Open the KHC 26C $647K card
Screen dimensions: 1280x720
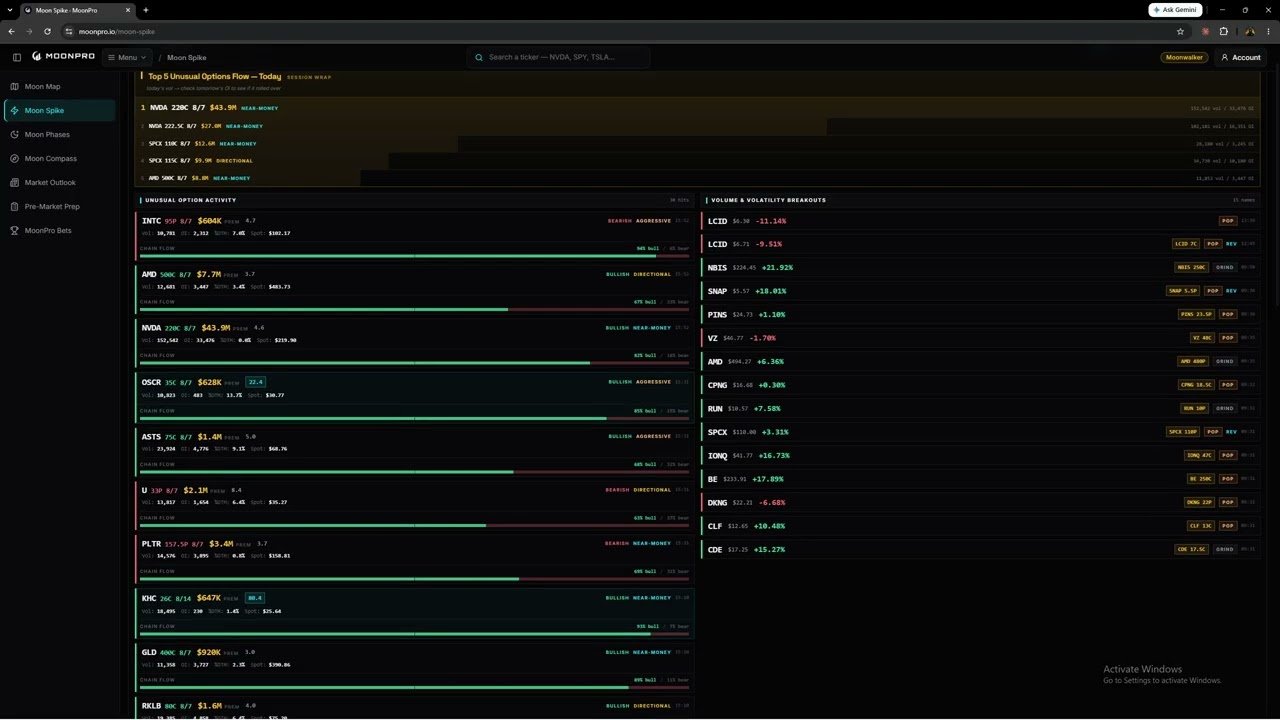[414, 612]
